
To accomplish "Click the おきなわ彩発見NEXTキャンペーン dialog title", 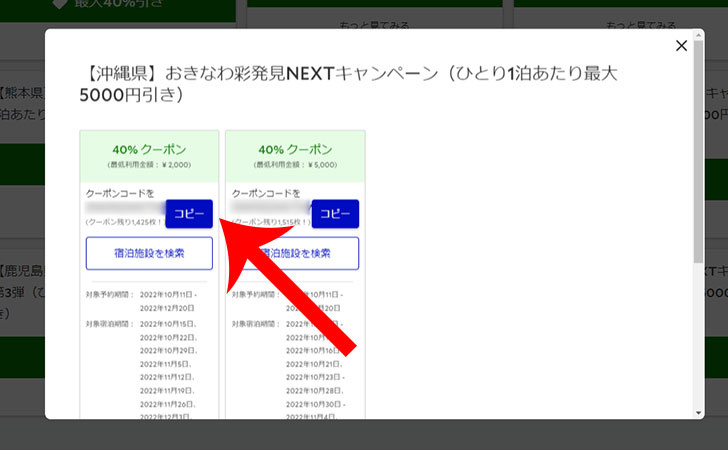I will click(348, 84).
